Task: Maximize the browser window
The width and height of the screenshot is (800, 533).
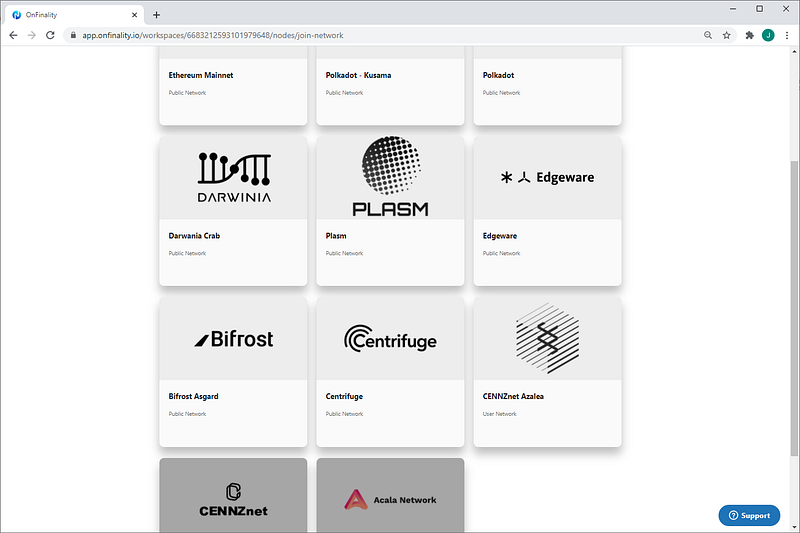Action: pyautogui.click(x=760, y=9)
